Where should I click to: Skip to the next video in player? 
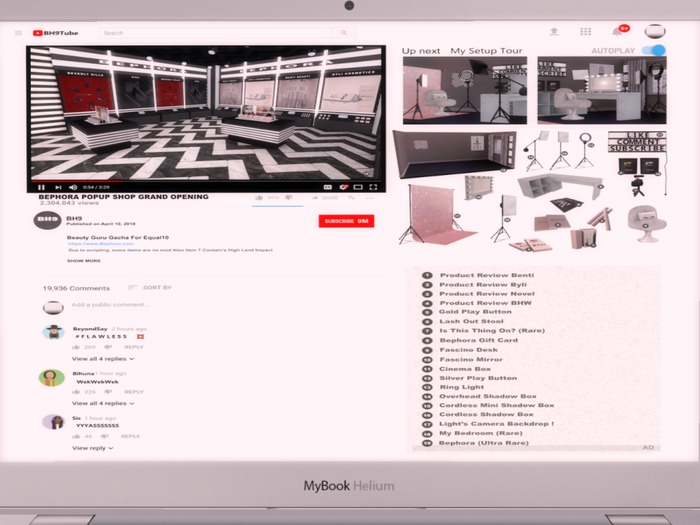tap(58, 188)
